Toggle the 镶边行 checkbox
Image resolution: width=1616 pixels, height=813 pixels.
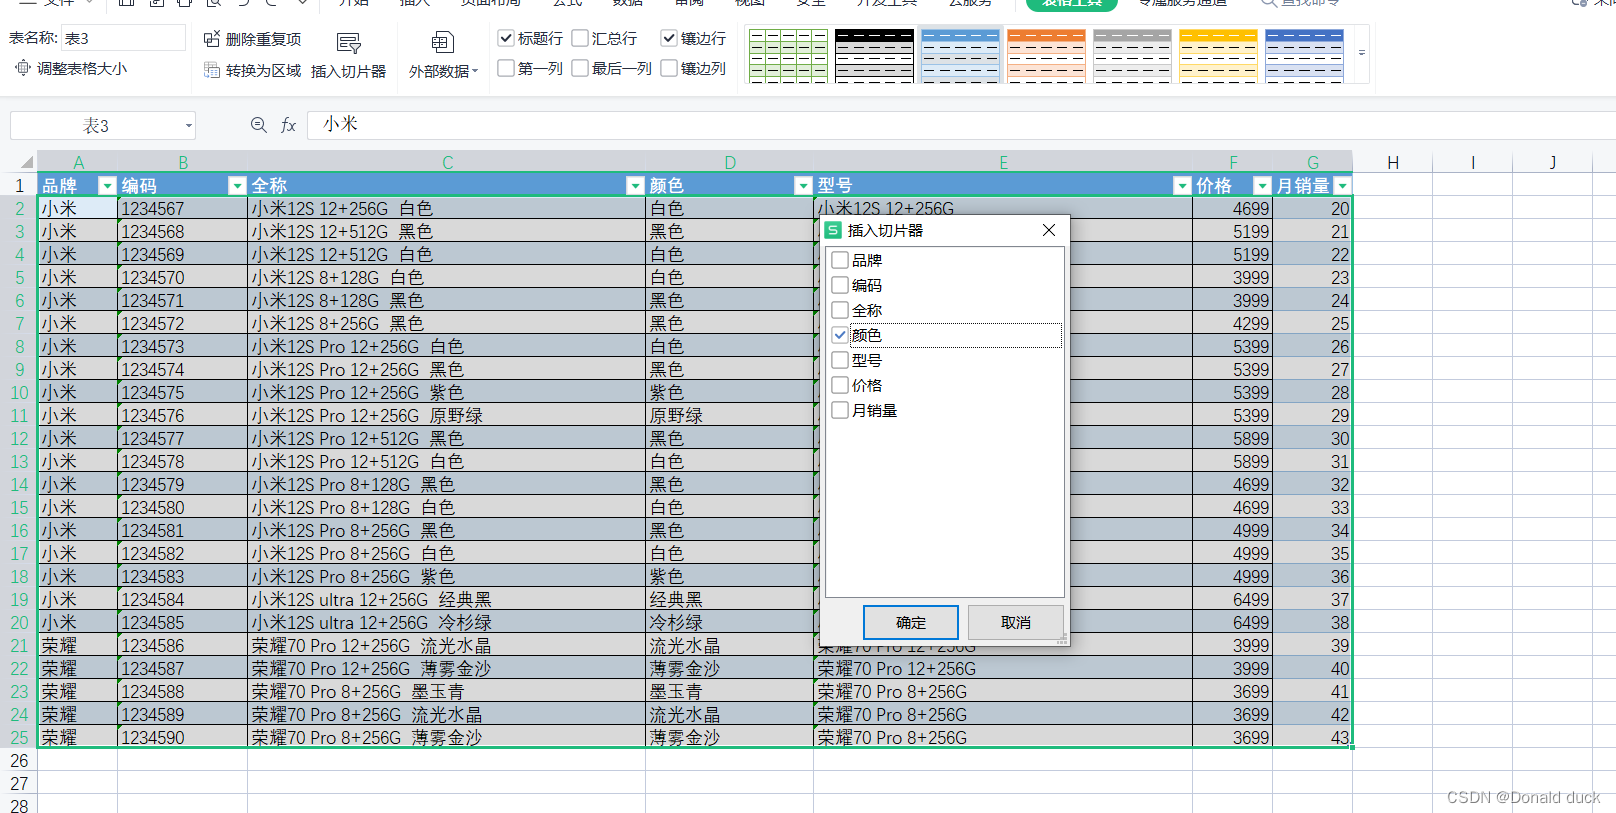pyautogui.click(x=669, y=38)
